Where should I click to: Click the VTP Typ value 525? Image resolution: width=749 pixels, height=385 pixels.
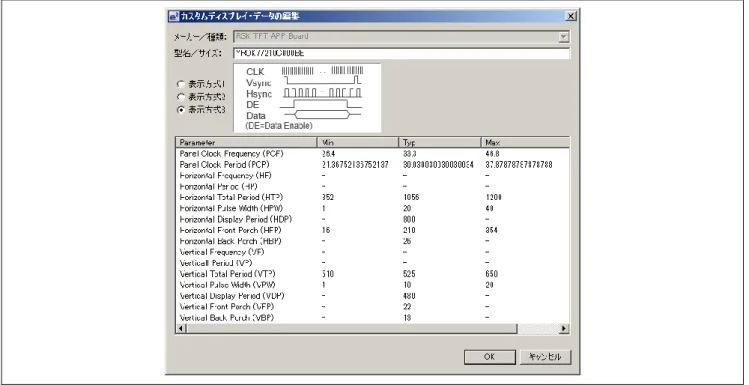409,274
